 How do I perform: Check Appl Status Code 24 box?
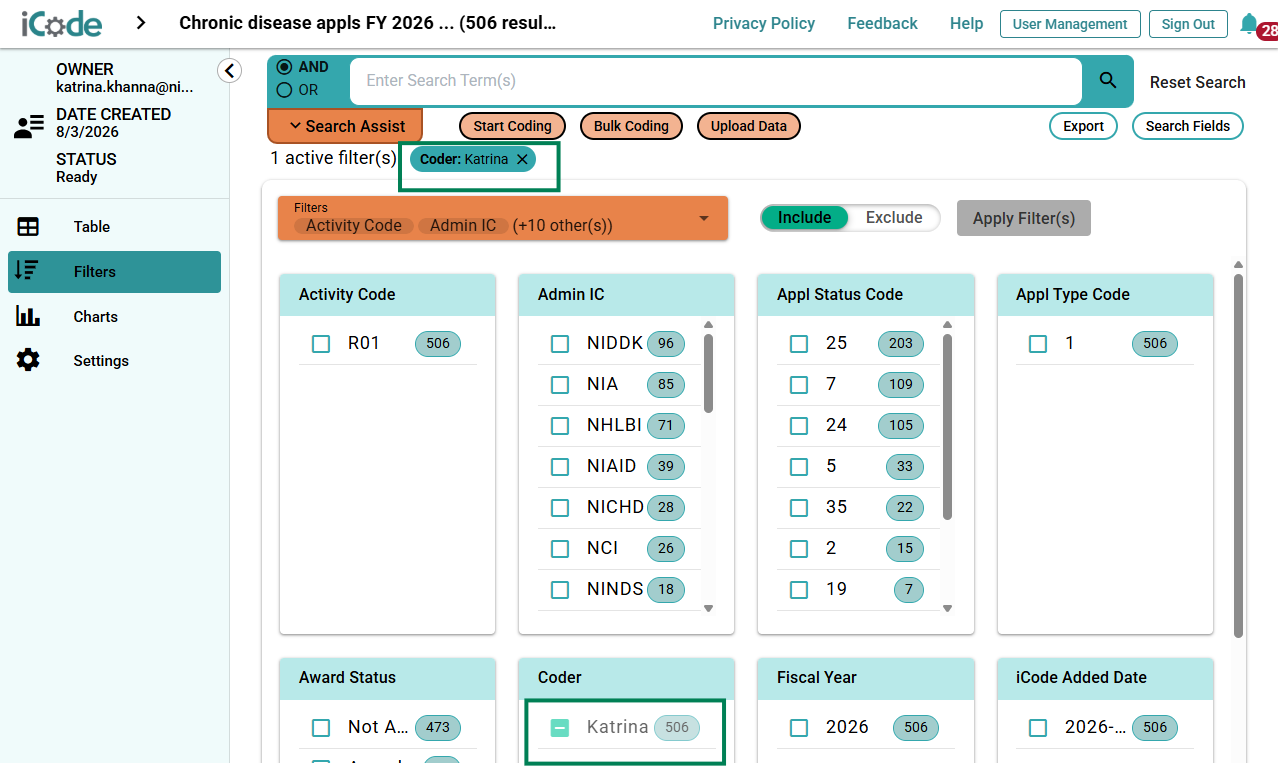pos(799,426)
